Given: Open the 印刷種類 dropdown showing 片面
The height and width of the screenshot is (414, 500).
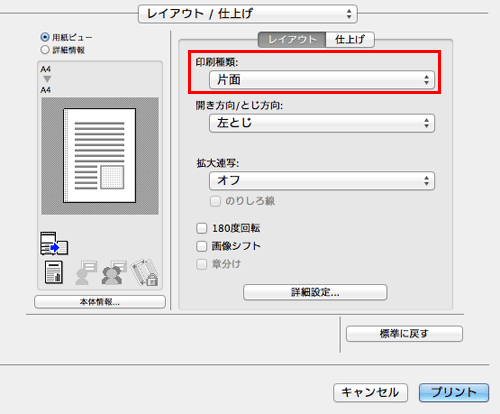Looking at the screenshot, I should (322, 80).
